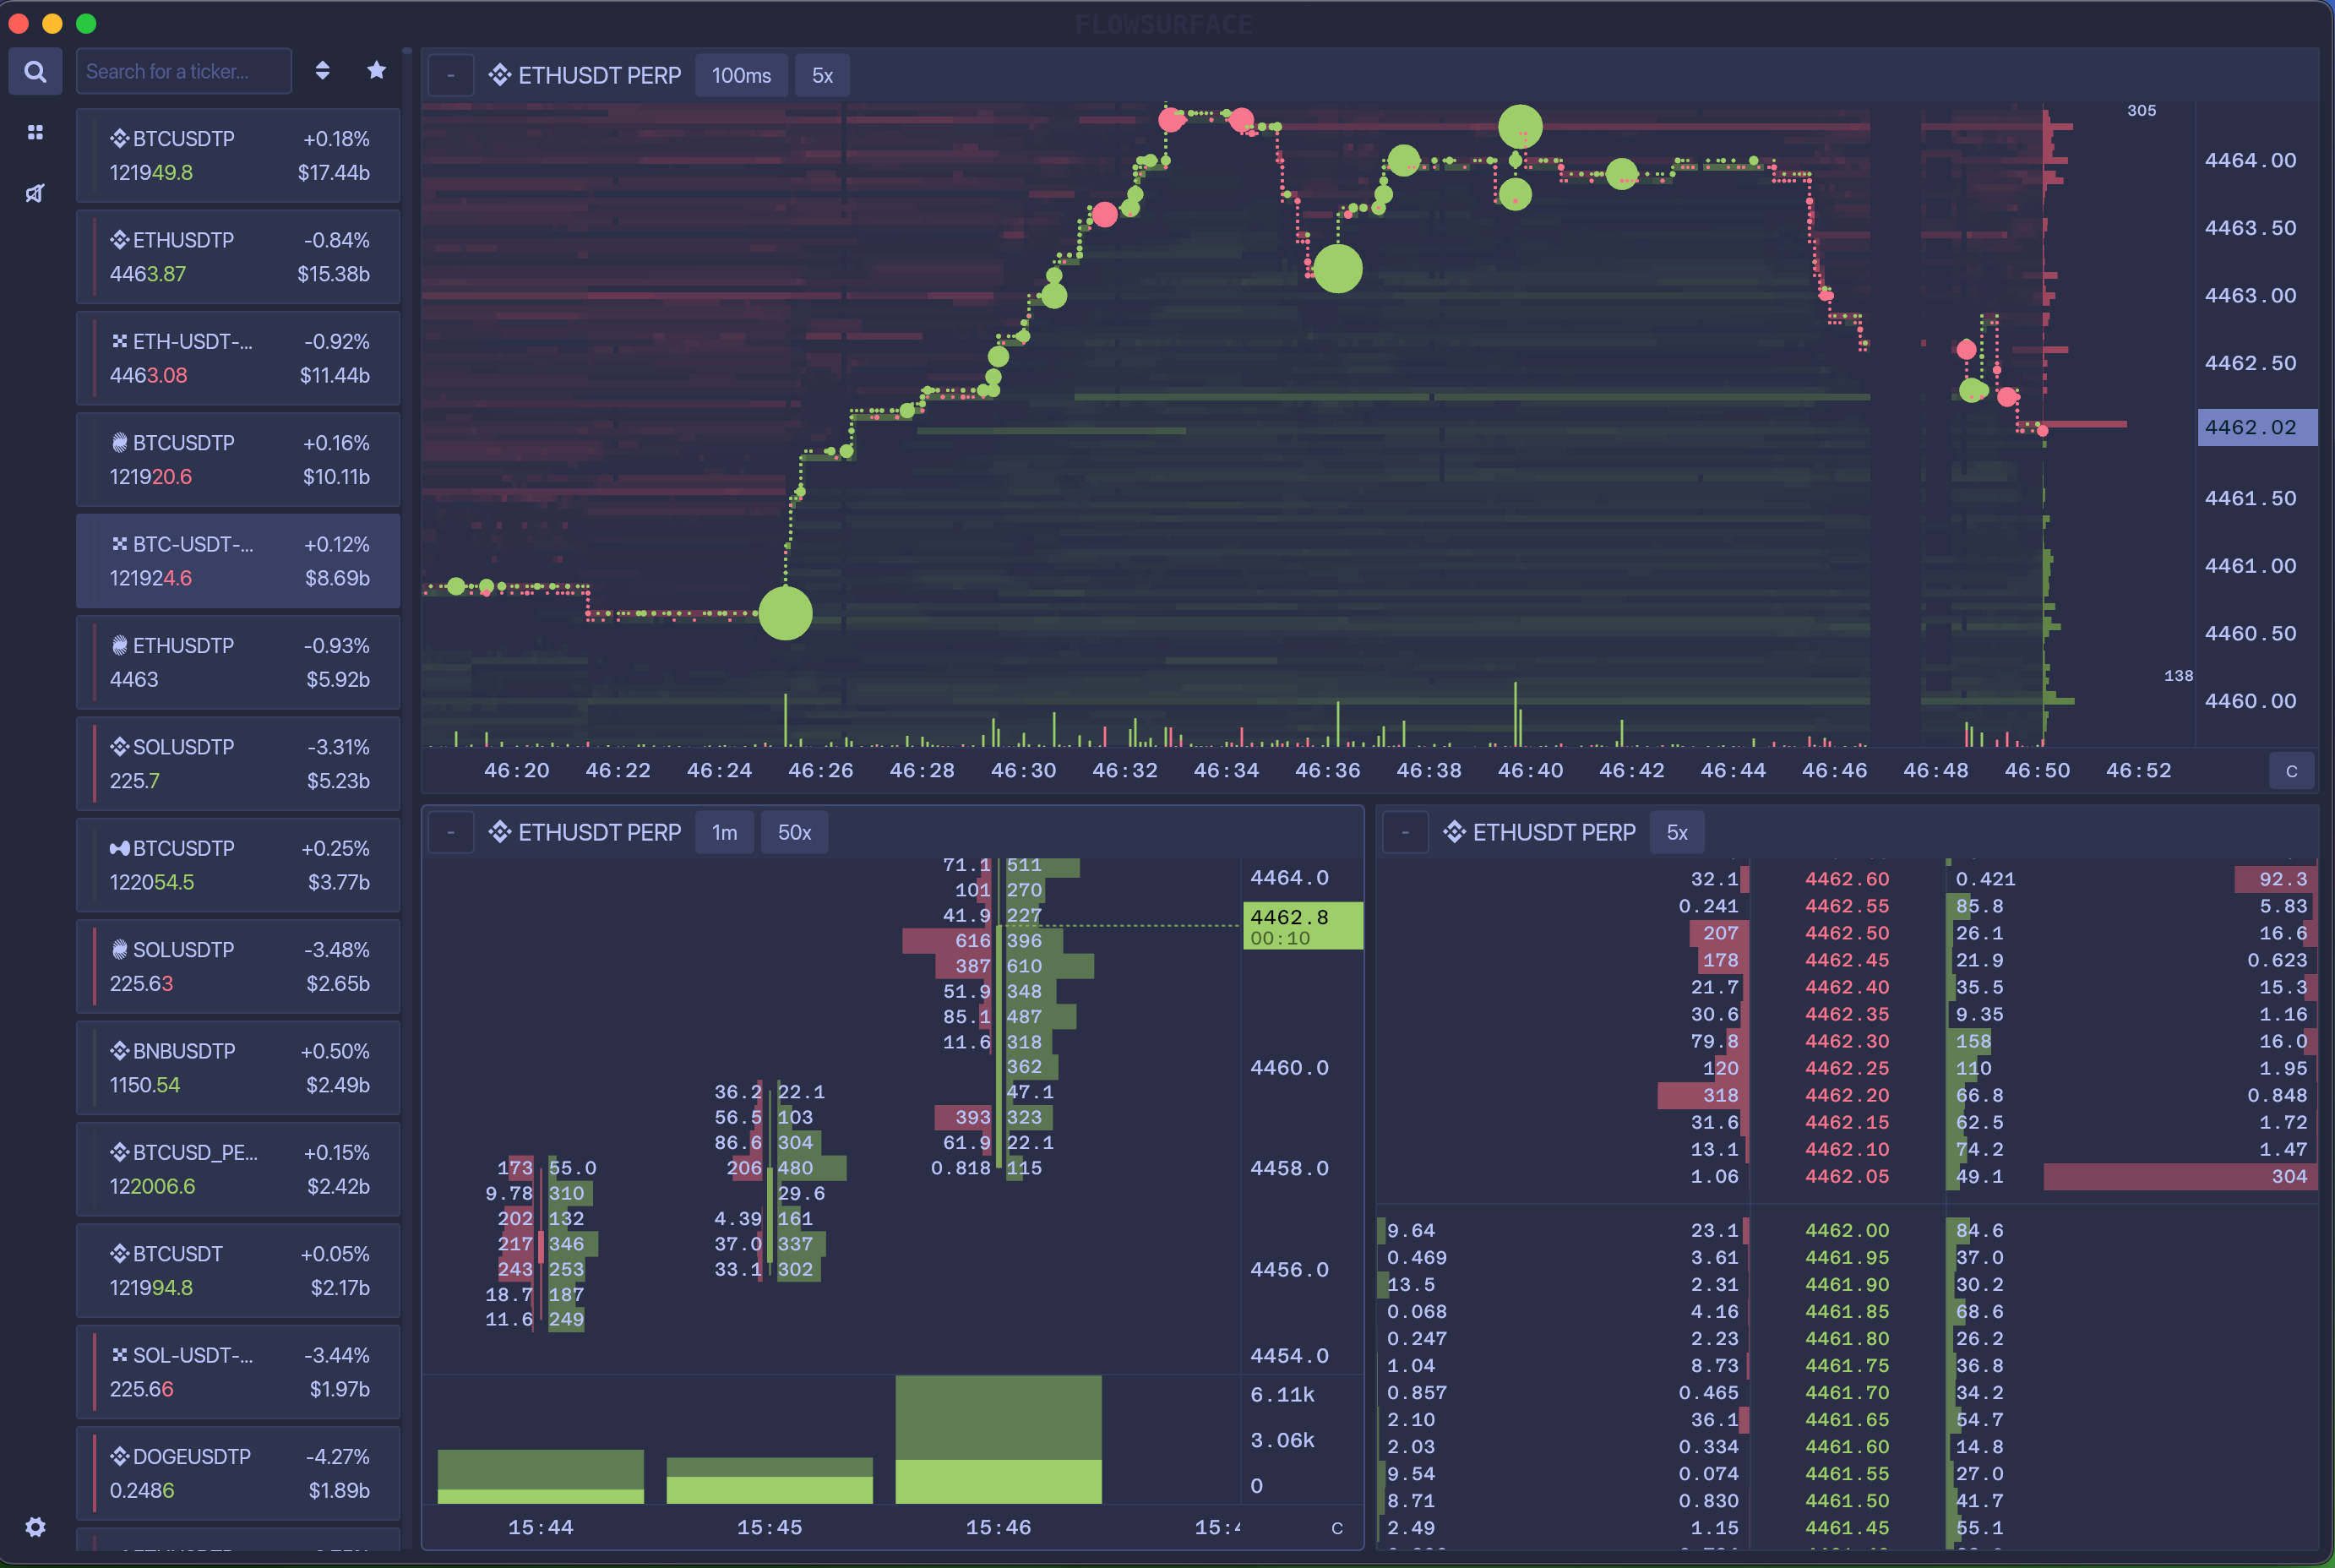Click ask price 4462.20 in ladder

click(x=1847, y=1095)
